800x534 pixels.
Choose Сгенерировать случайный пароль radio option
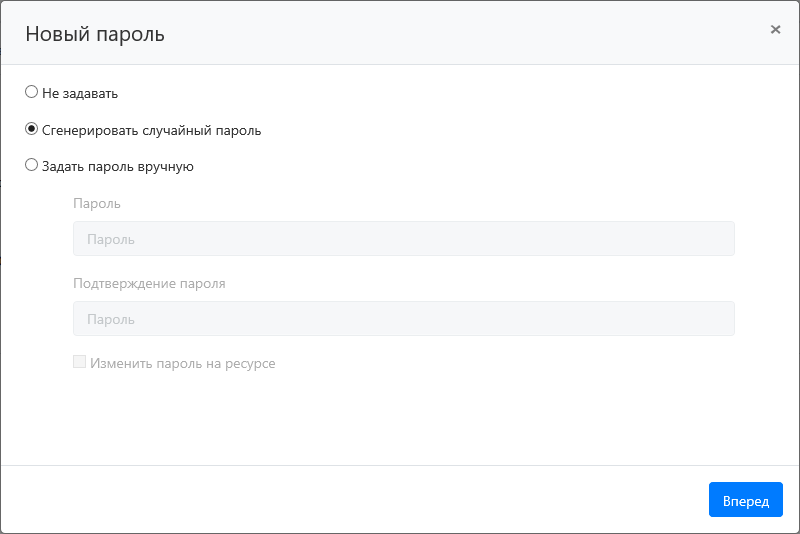tap(31, 129)
